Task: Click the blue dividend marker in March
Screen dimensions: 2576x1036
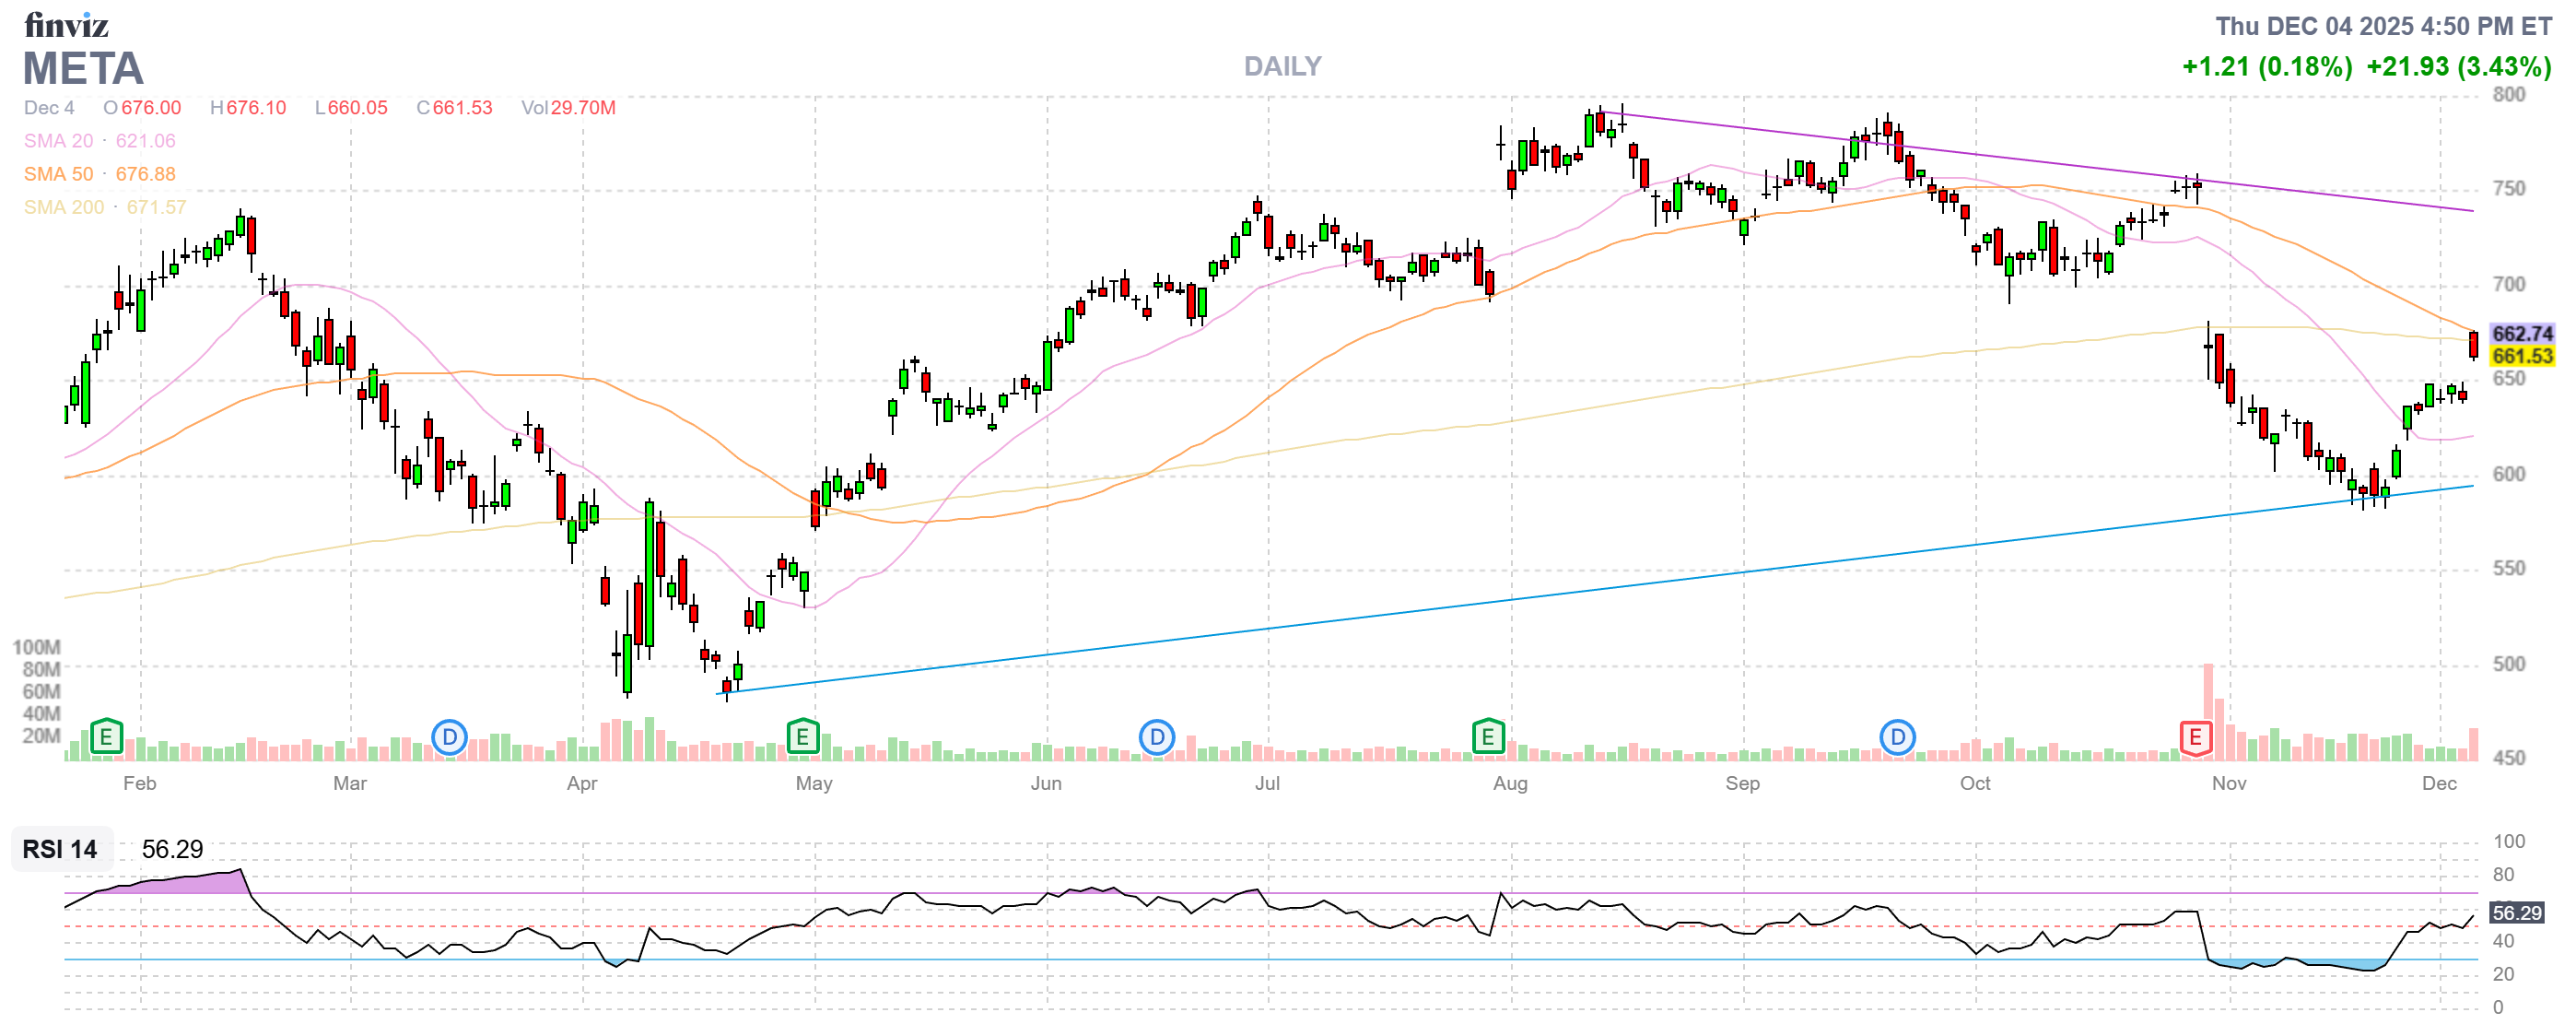Action: (449, 738)
